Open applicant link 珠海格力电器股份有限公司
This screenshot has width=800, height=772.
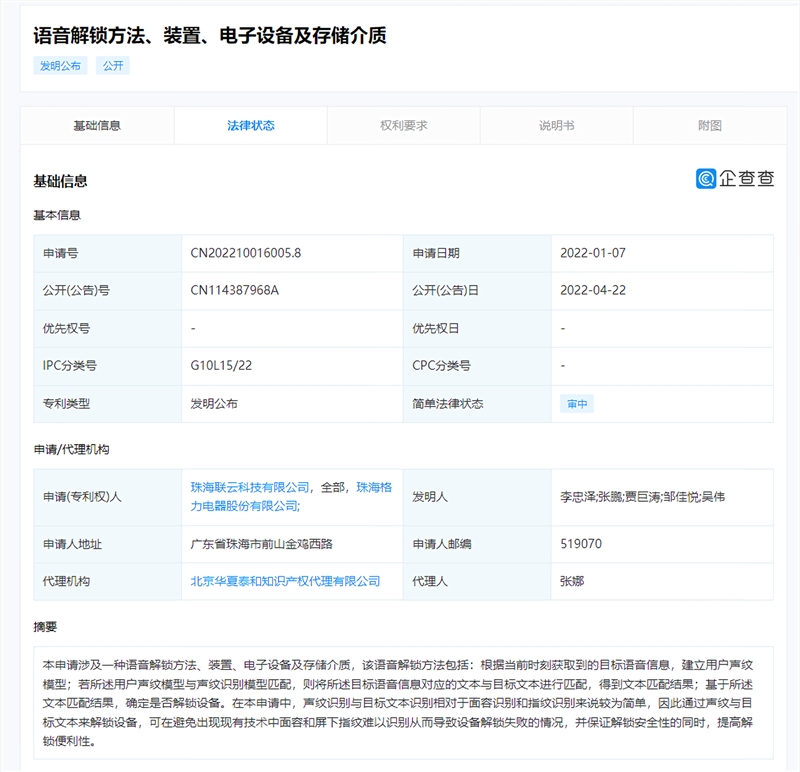(x=291, y=496)
